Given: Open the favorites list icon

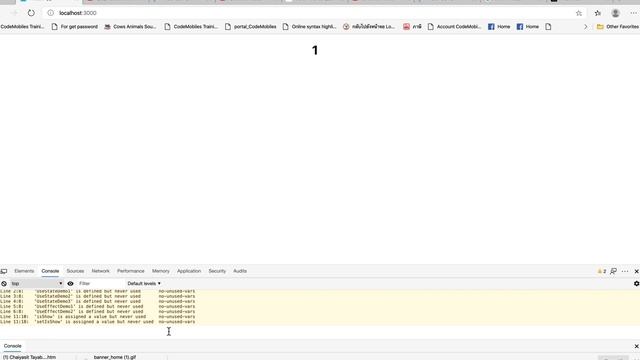Looking at the screenshot, I should (598, 13).
